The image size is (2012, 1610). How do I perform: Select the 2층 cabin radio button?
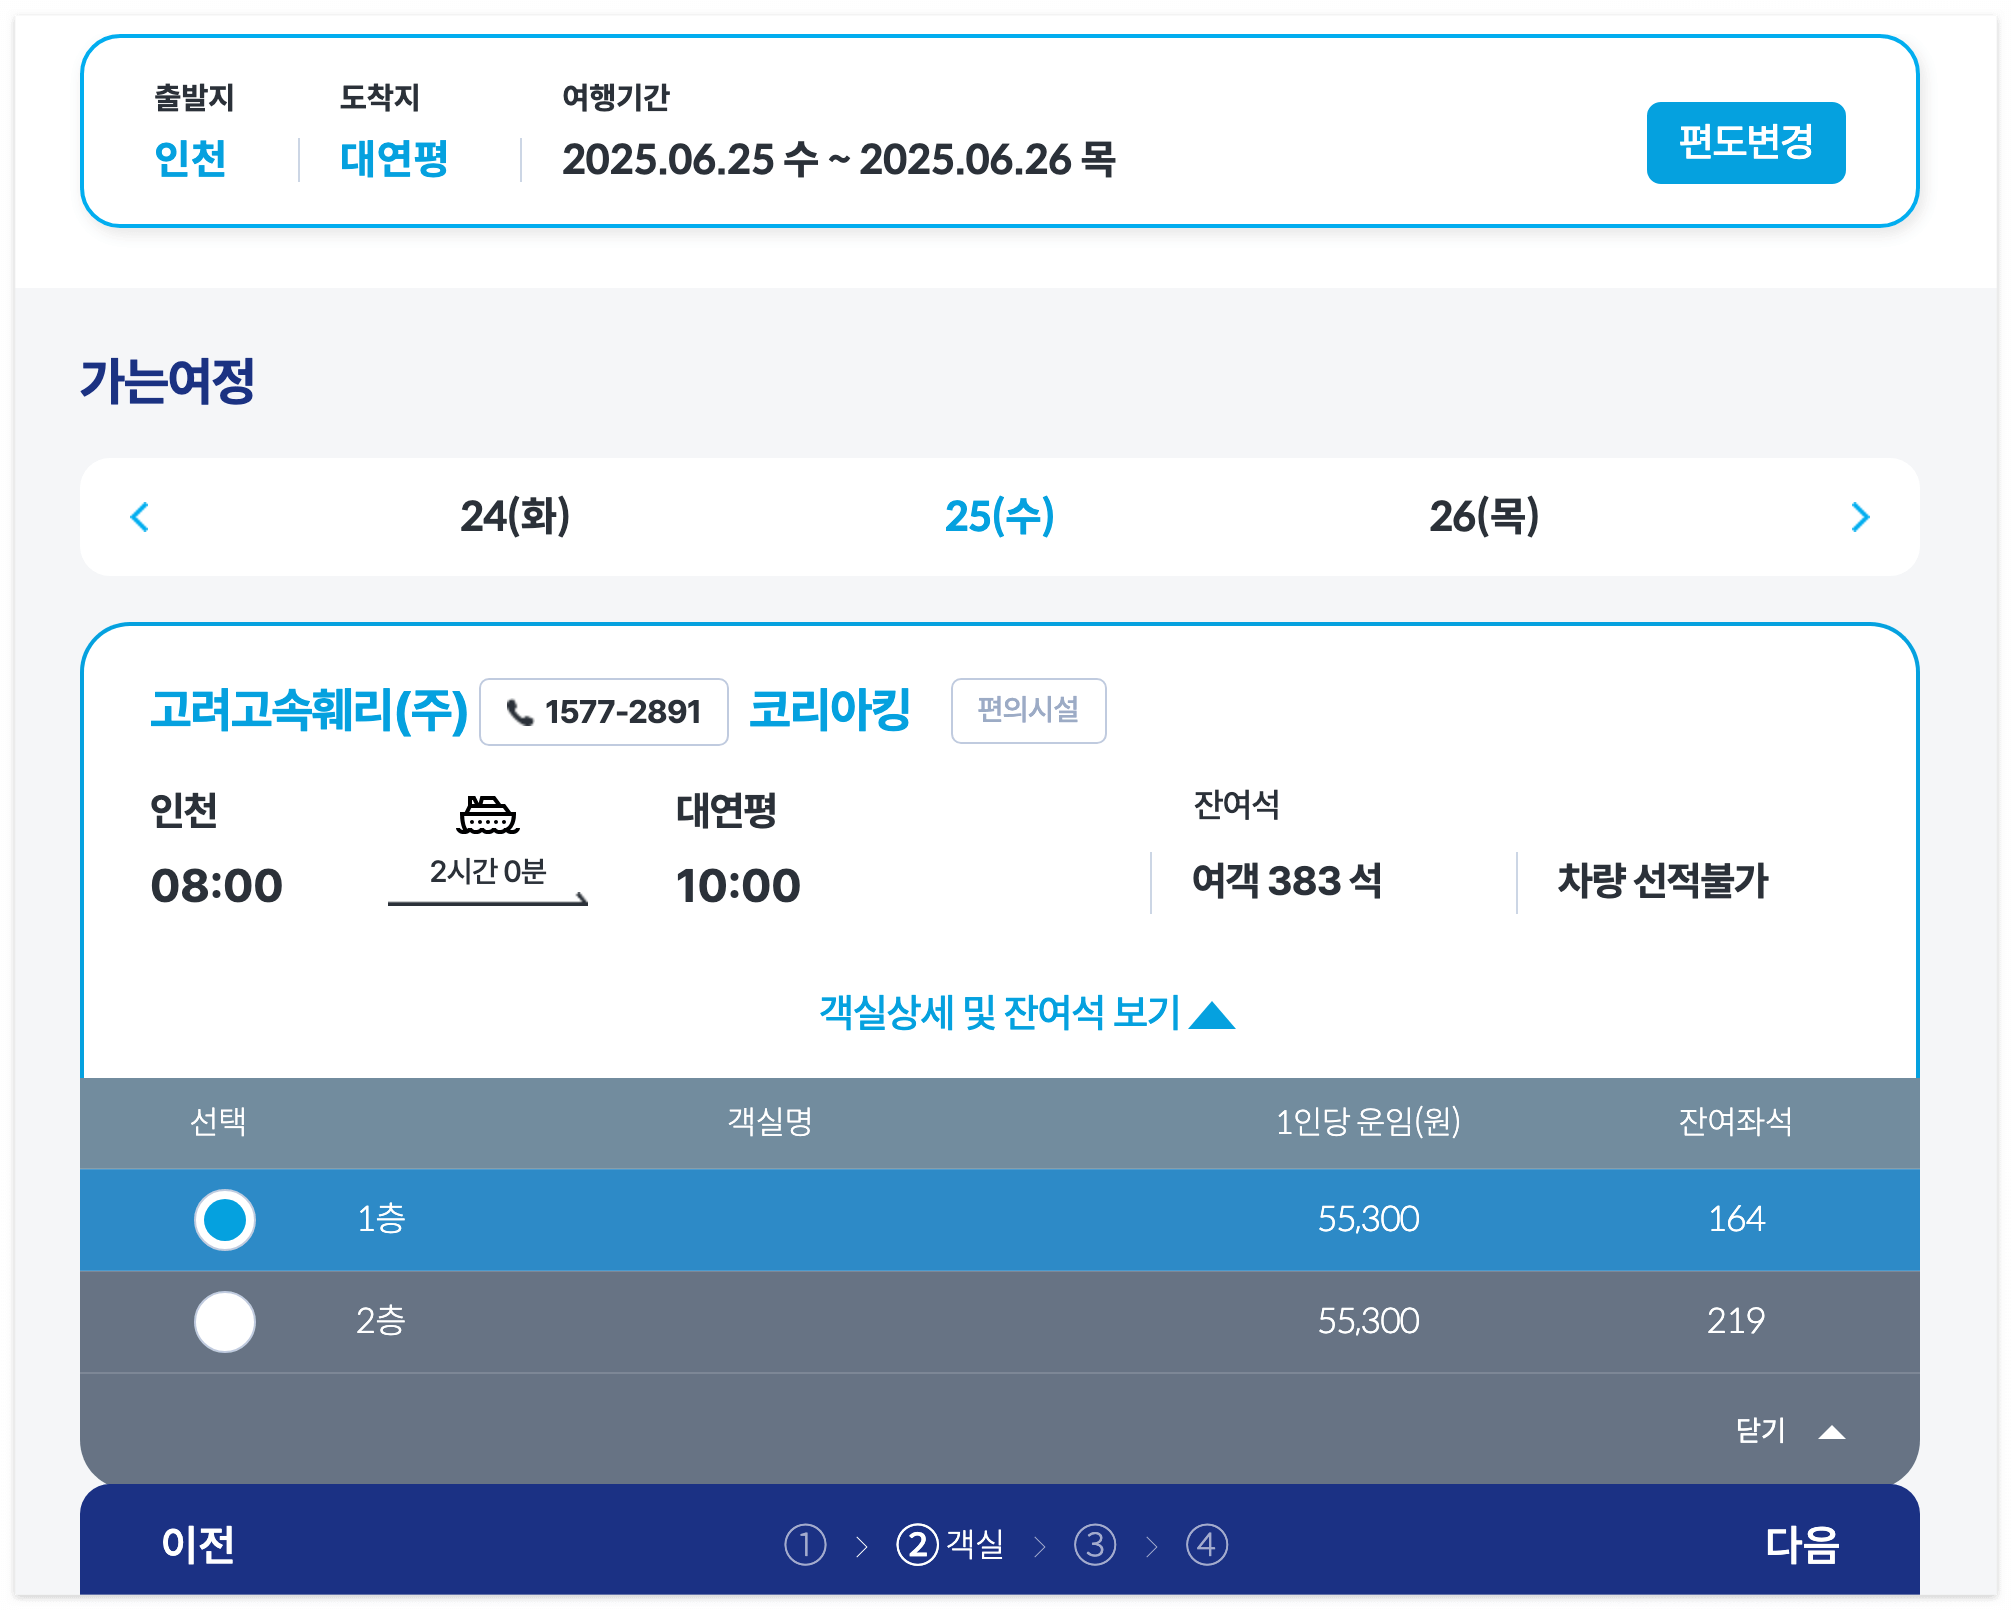(224, 1320)
